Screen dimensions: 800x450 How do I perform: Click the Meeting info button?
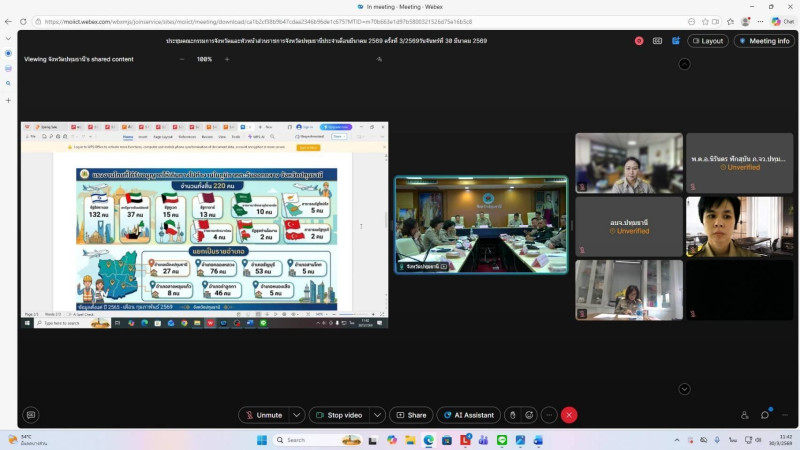[764, 41]
